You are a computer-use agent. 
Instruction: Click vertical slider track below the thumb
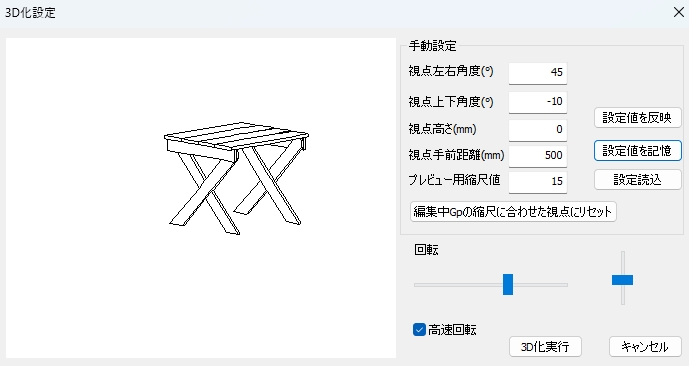point(623,294)
